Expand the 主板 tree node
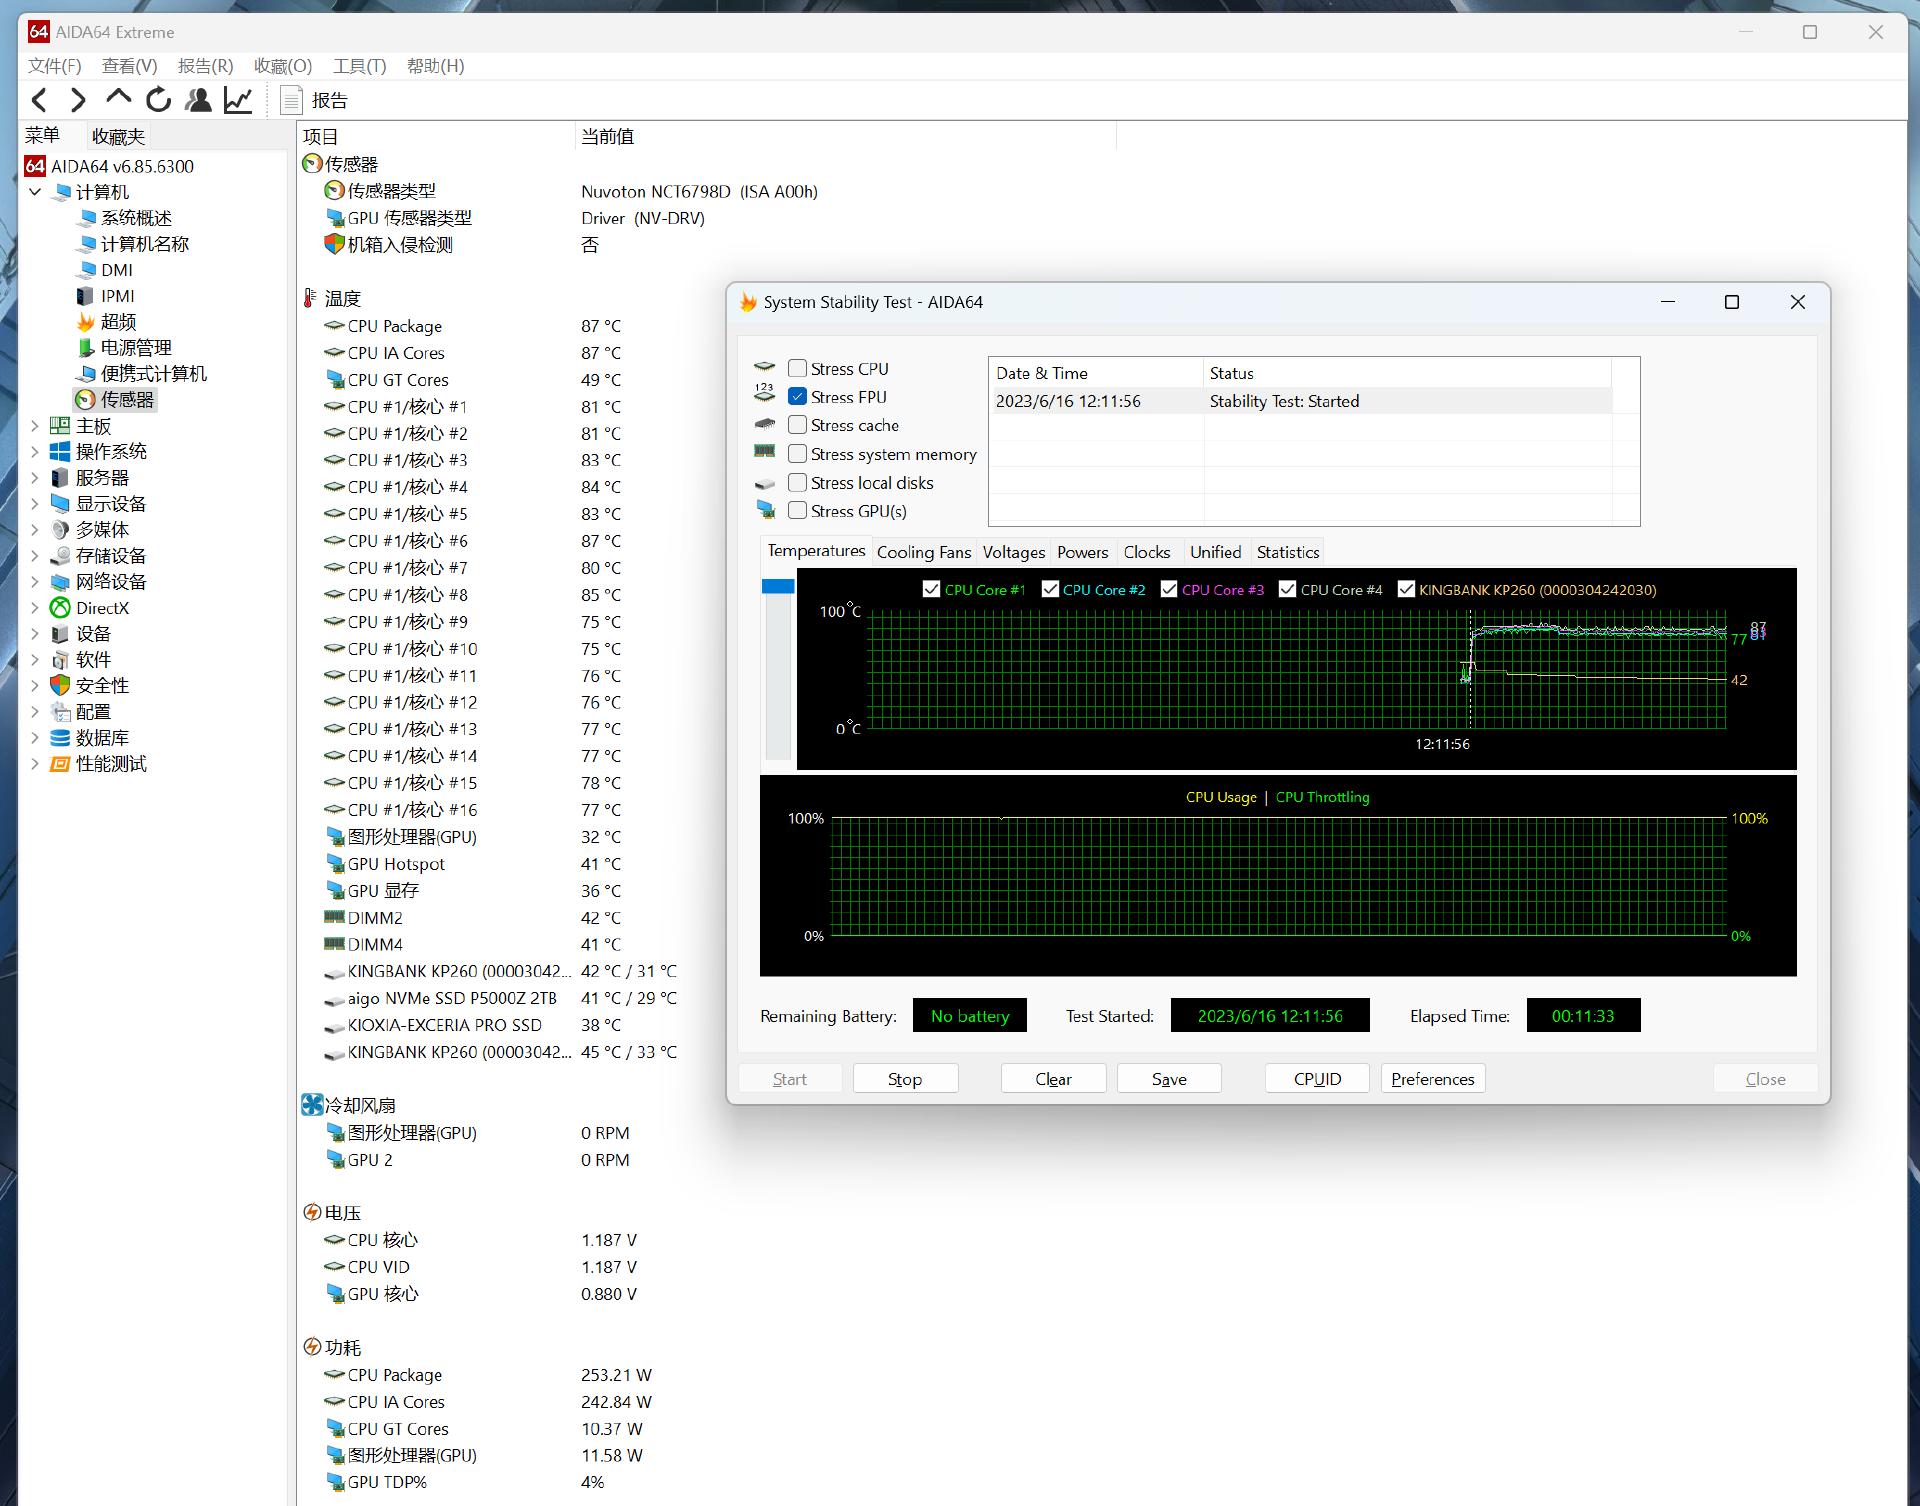Image resolution: width=1920 pixels, height=1506 pixels. point(35,426)
